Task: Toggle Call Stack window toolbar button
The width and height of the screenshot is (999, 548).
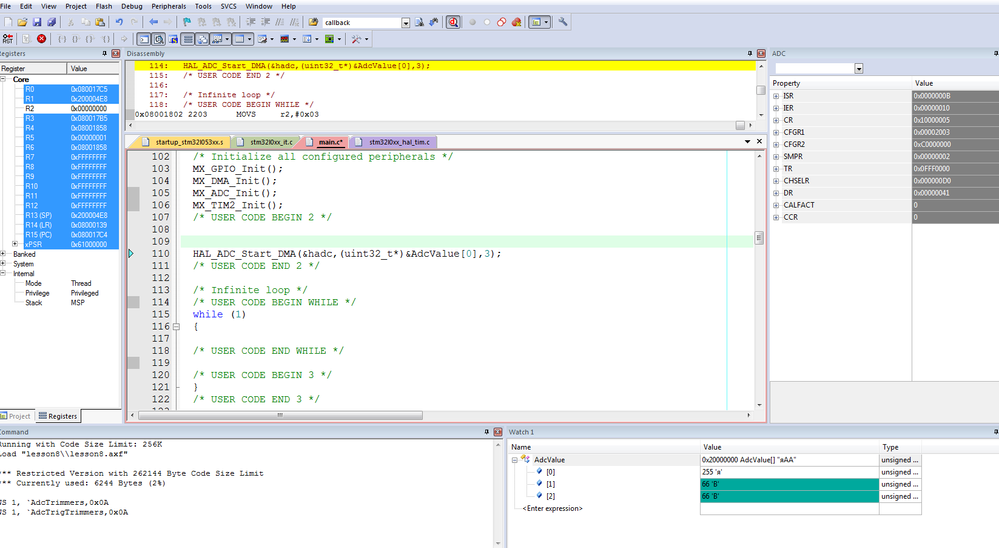Action: tap(202, 39)
